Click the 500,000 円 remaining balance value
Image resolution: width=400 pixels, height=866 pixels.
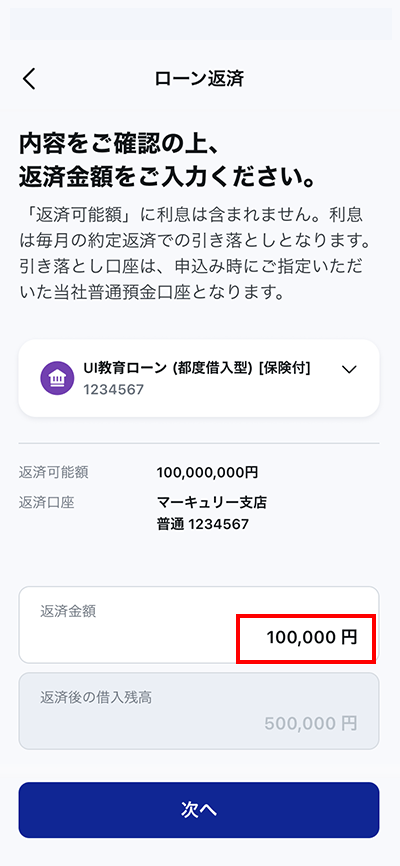click(311, 724)
